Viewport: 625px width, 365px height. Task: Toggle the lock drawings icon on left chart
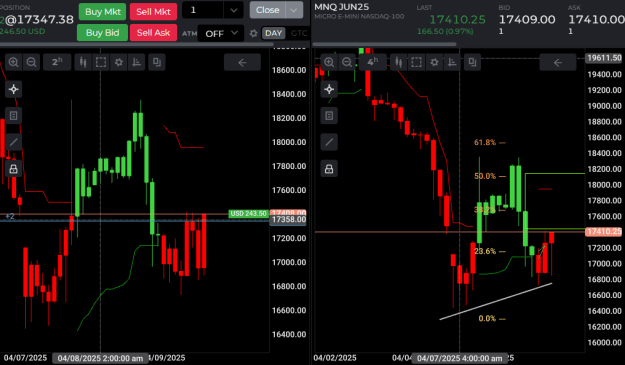[x=14, y=169]
